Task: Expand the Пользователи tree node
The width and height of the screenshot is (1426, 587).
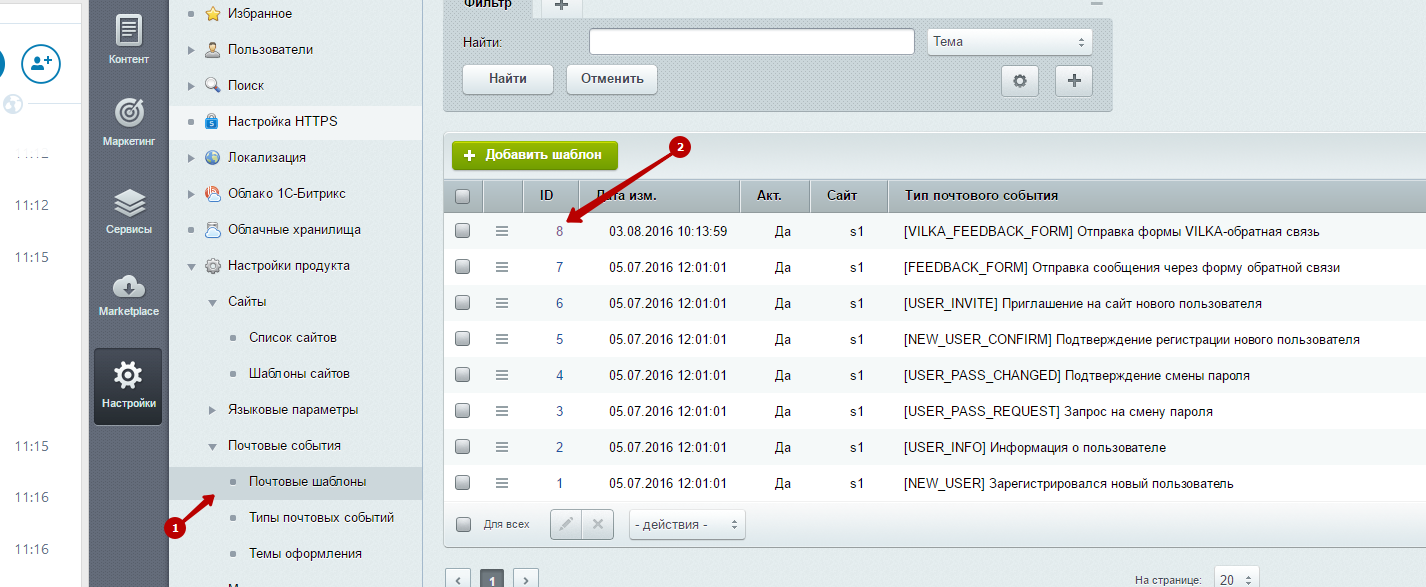Action: click(190, 50)
